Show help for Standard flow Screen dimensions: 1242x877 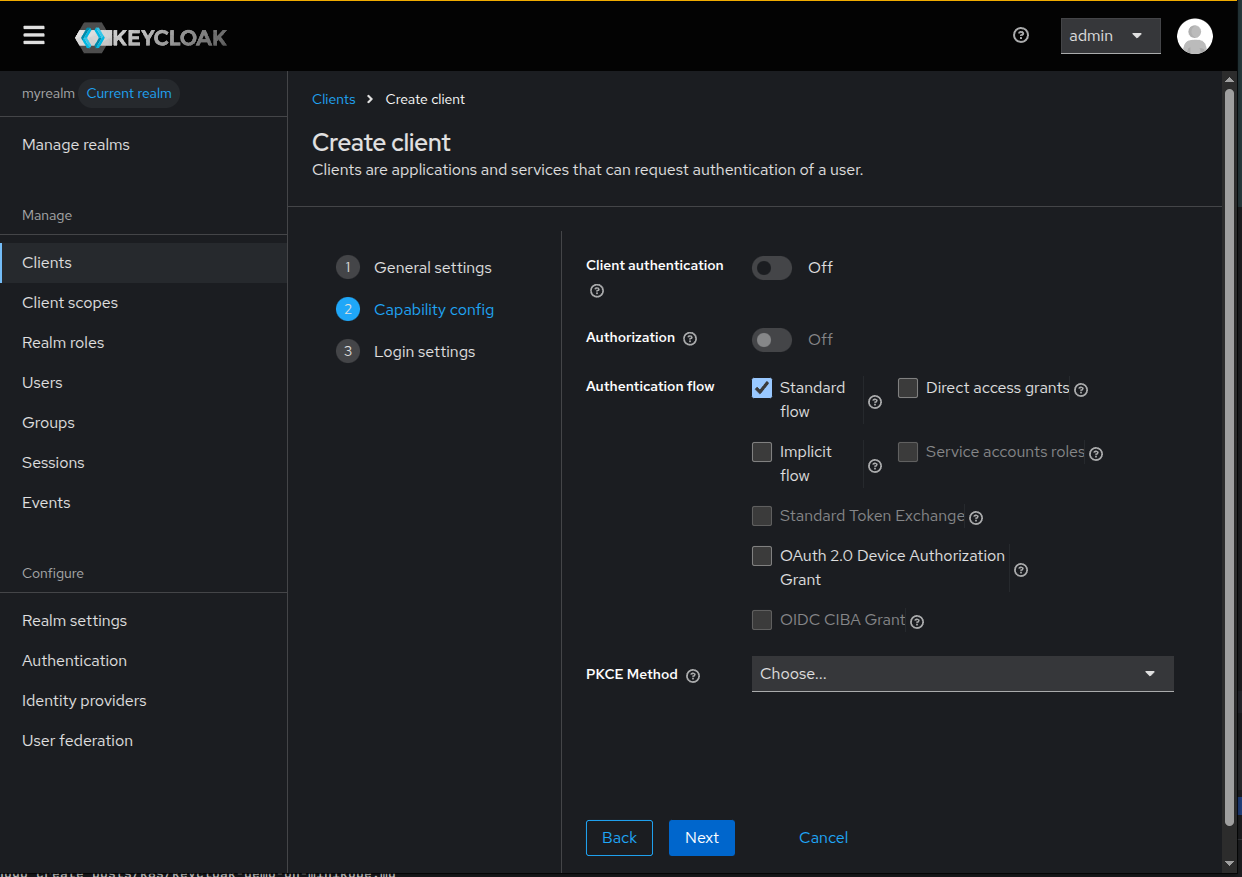point(875,402)
